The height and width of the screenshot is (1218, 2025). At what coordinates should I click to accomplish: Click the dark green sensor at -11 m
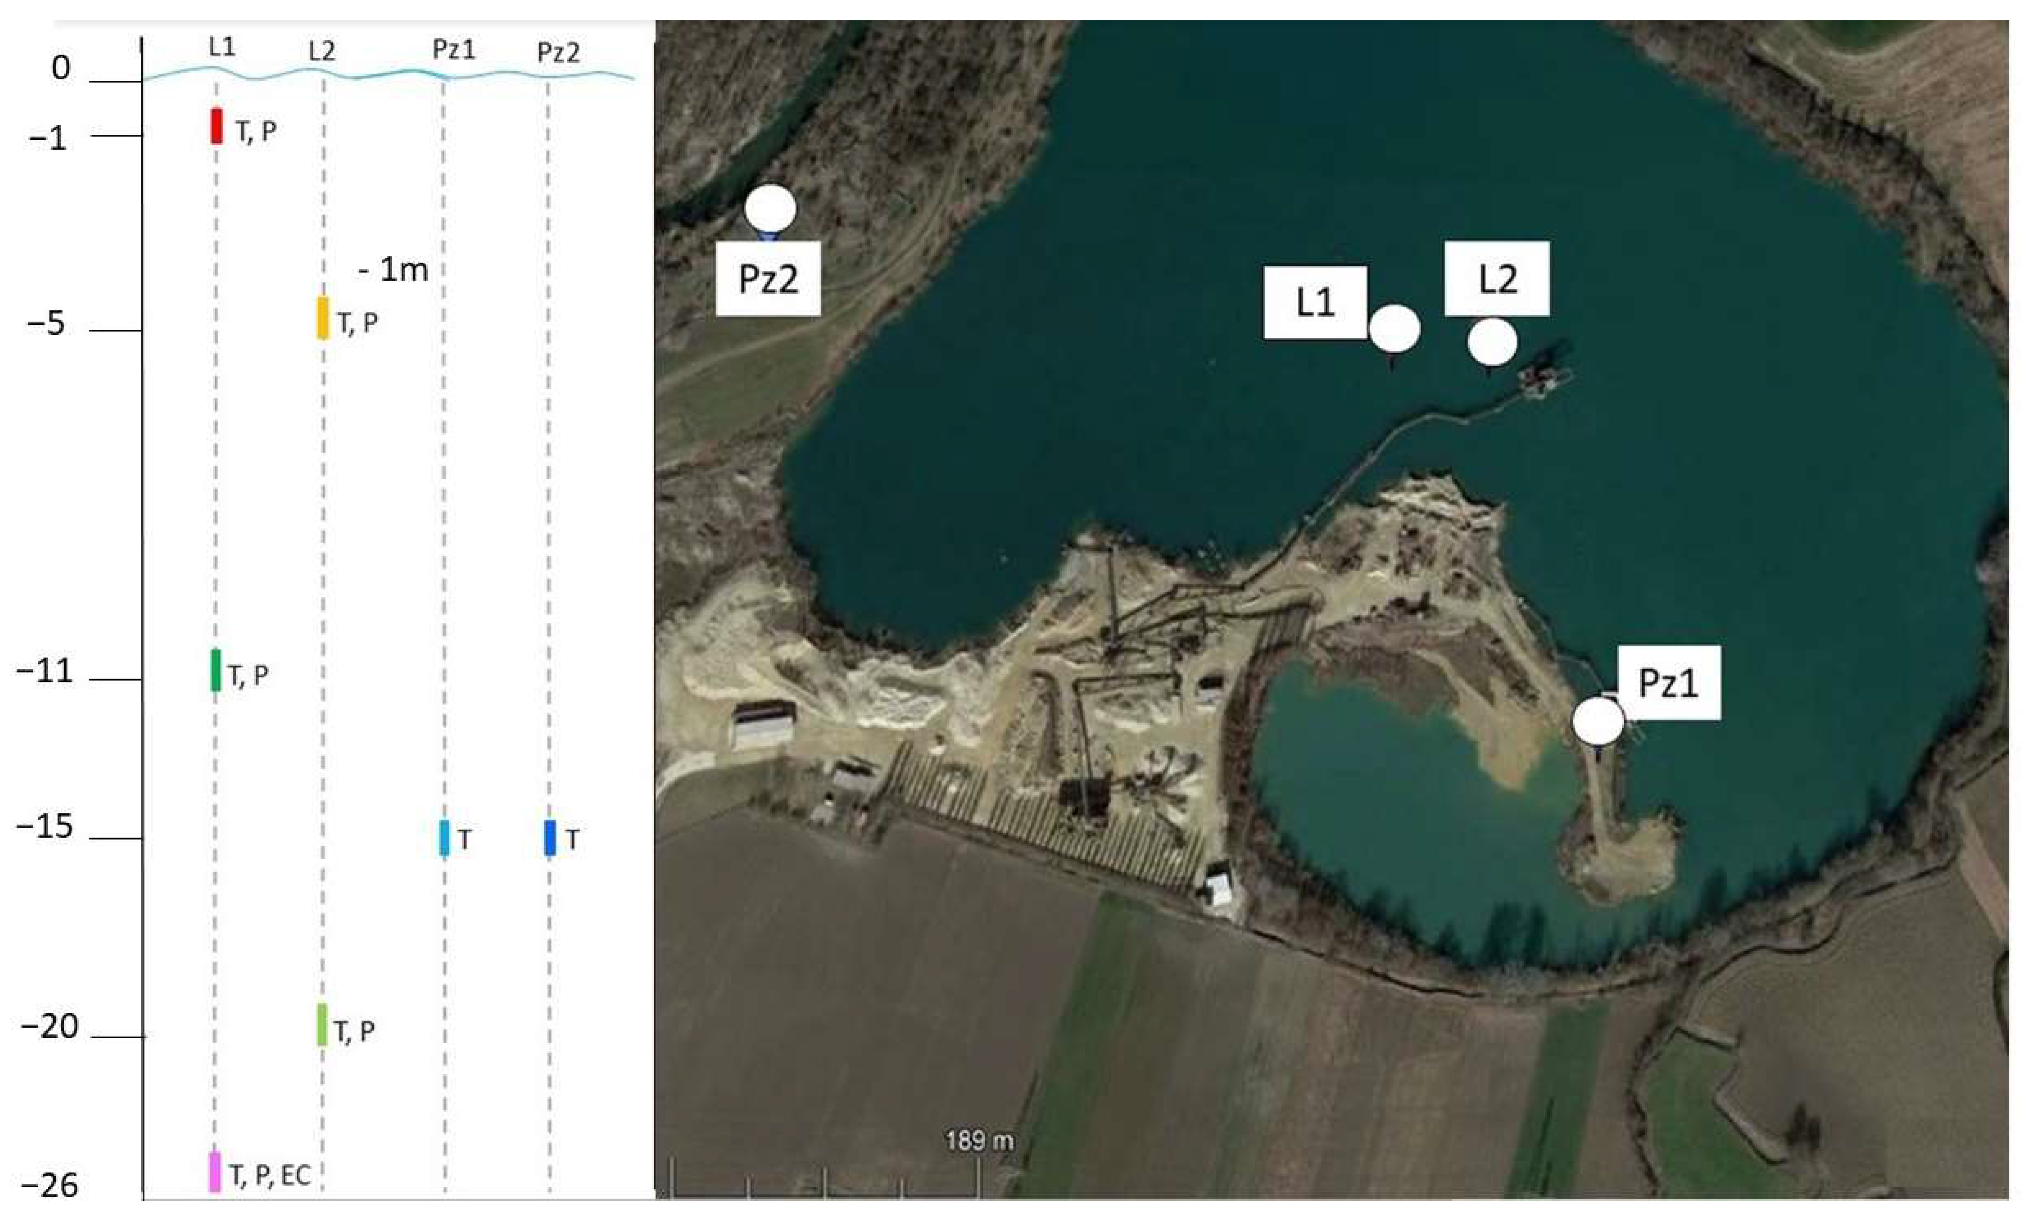point(216,670)
